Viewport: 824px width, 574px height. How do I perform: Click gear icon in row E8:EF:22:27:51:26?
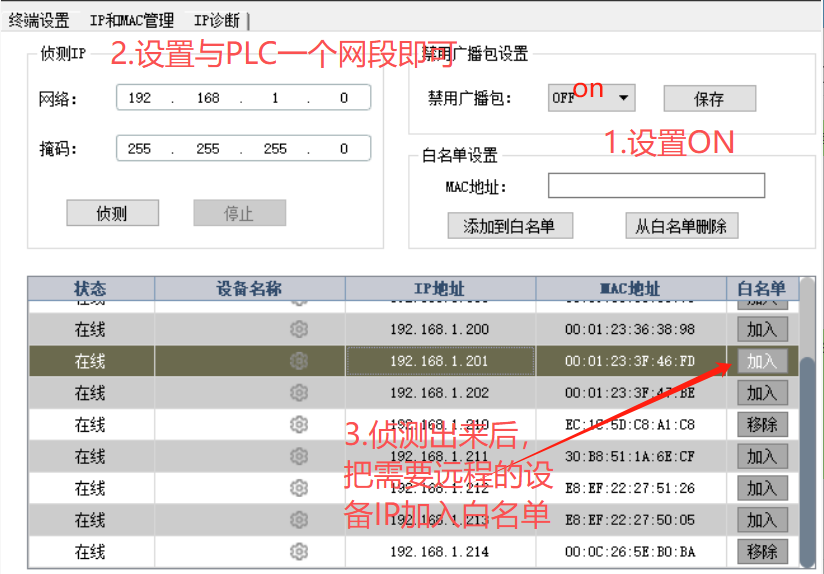coord(298,488)
